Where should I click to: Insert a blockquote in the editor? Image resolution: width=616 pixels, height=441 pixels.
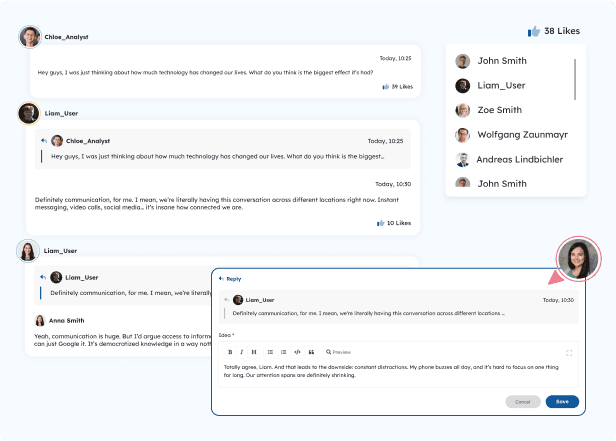click(x=311, y=352)
